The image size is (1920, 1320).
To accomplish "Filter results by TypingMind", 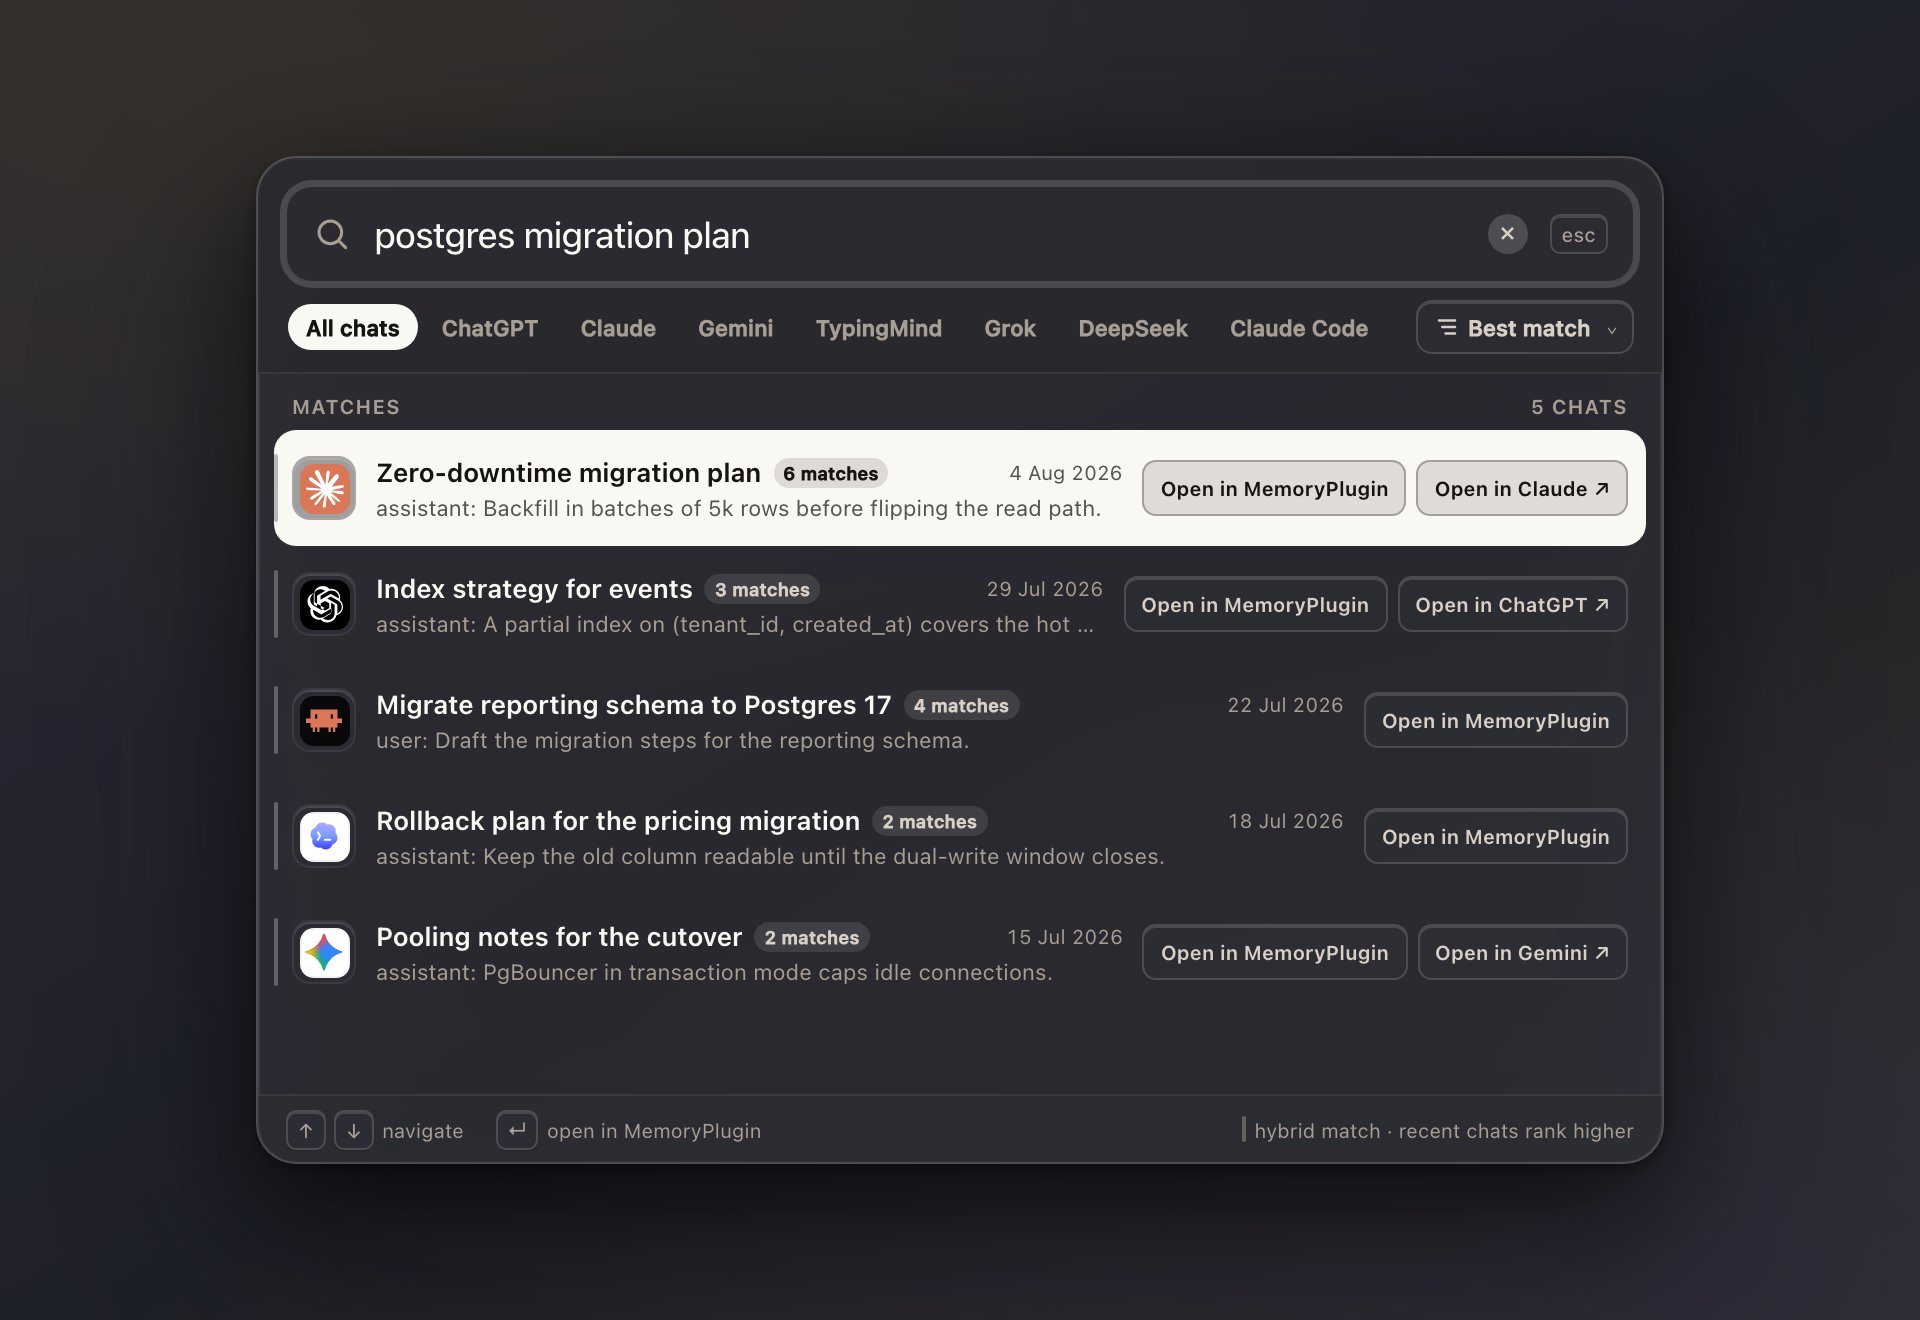I will coord(878,328).
